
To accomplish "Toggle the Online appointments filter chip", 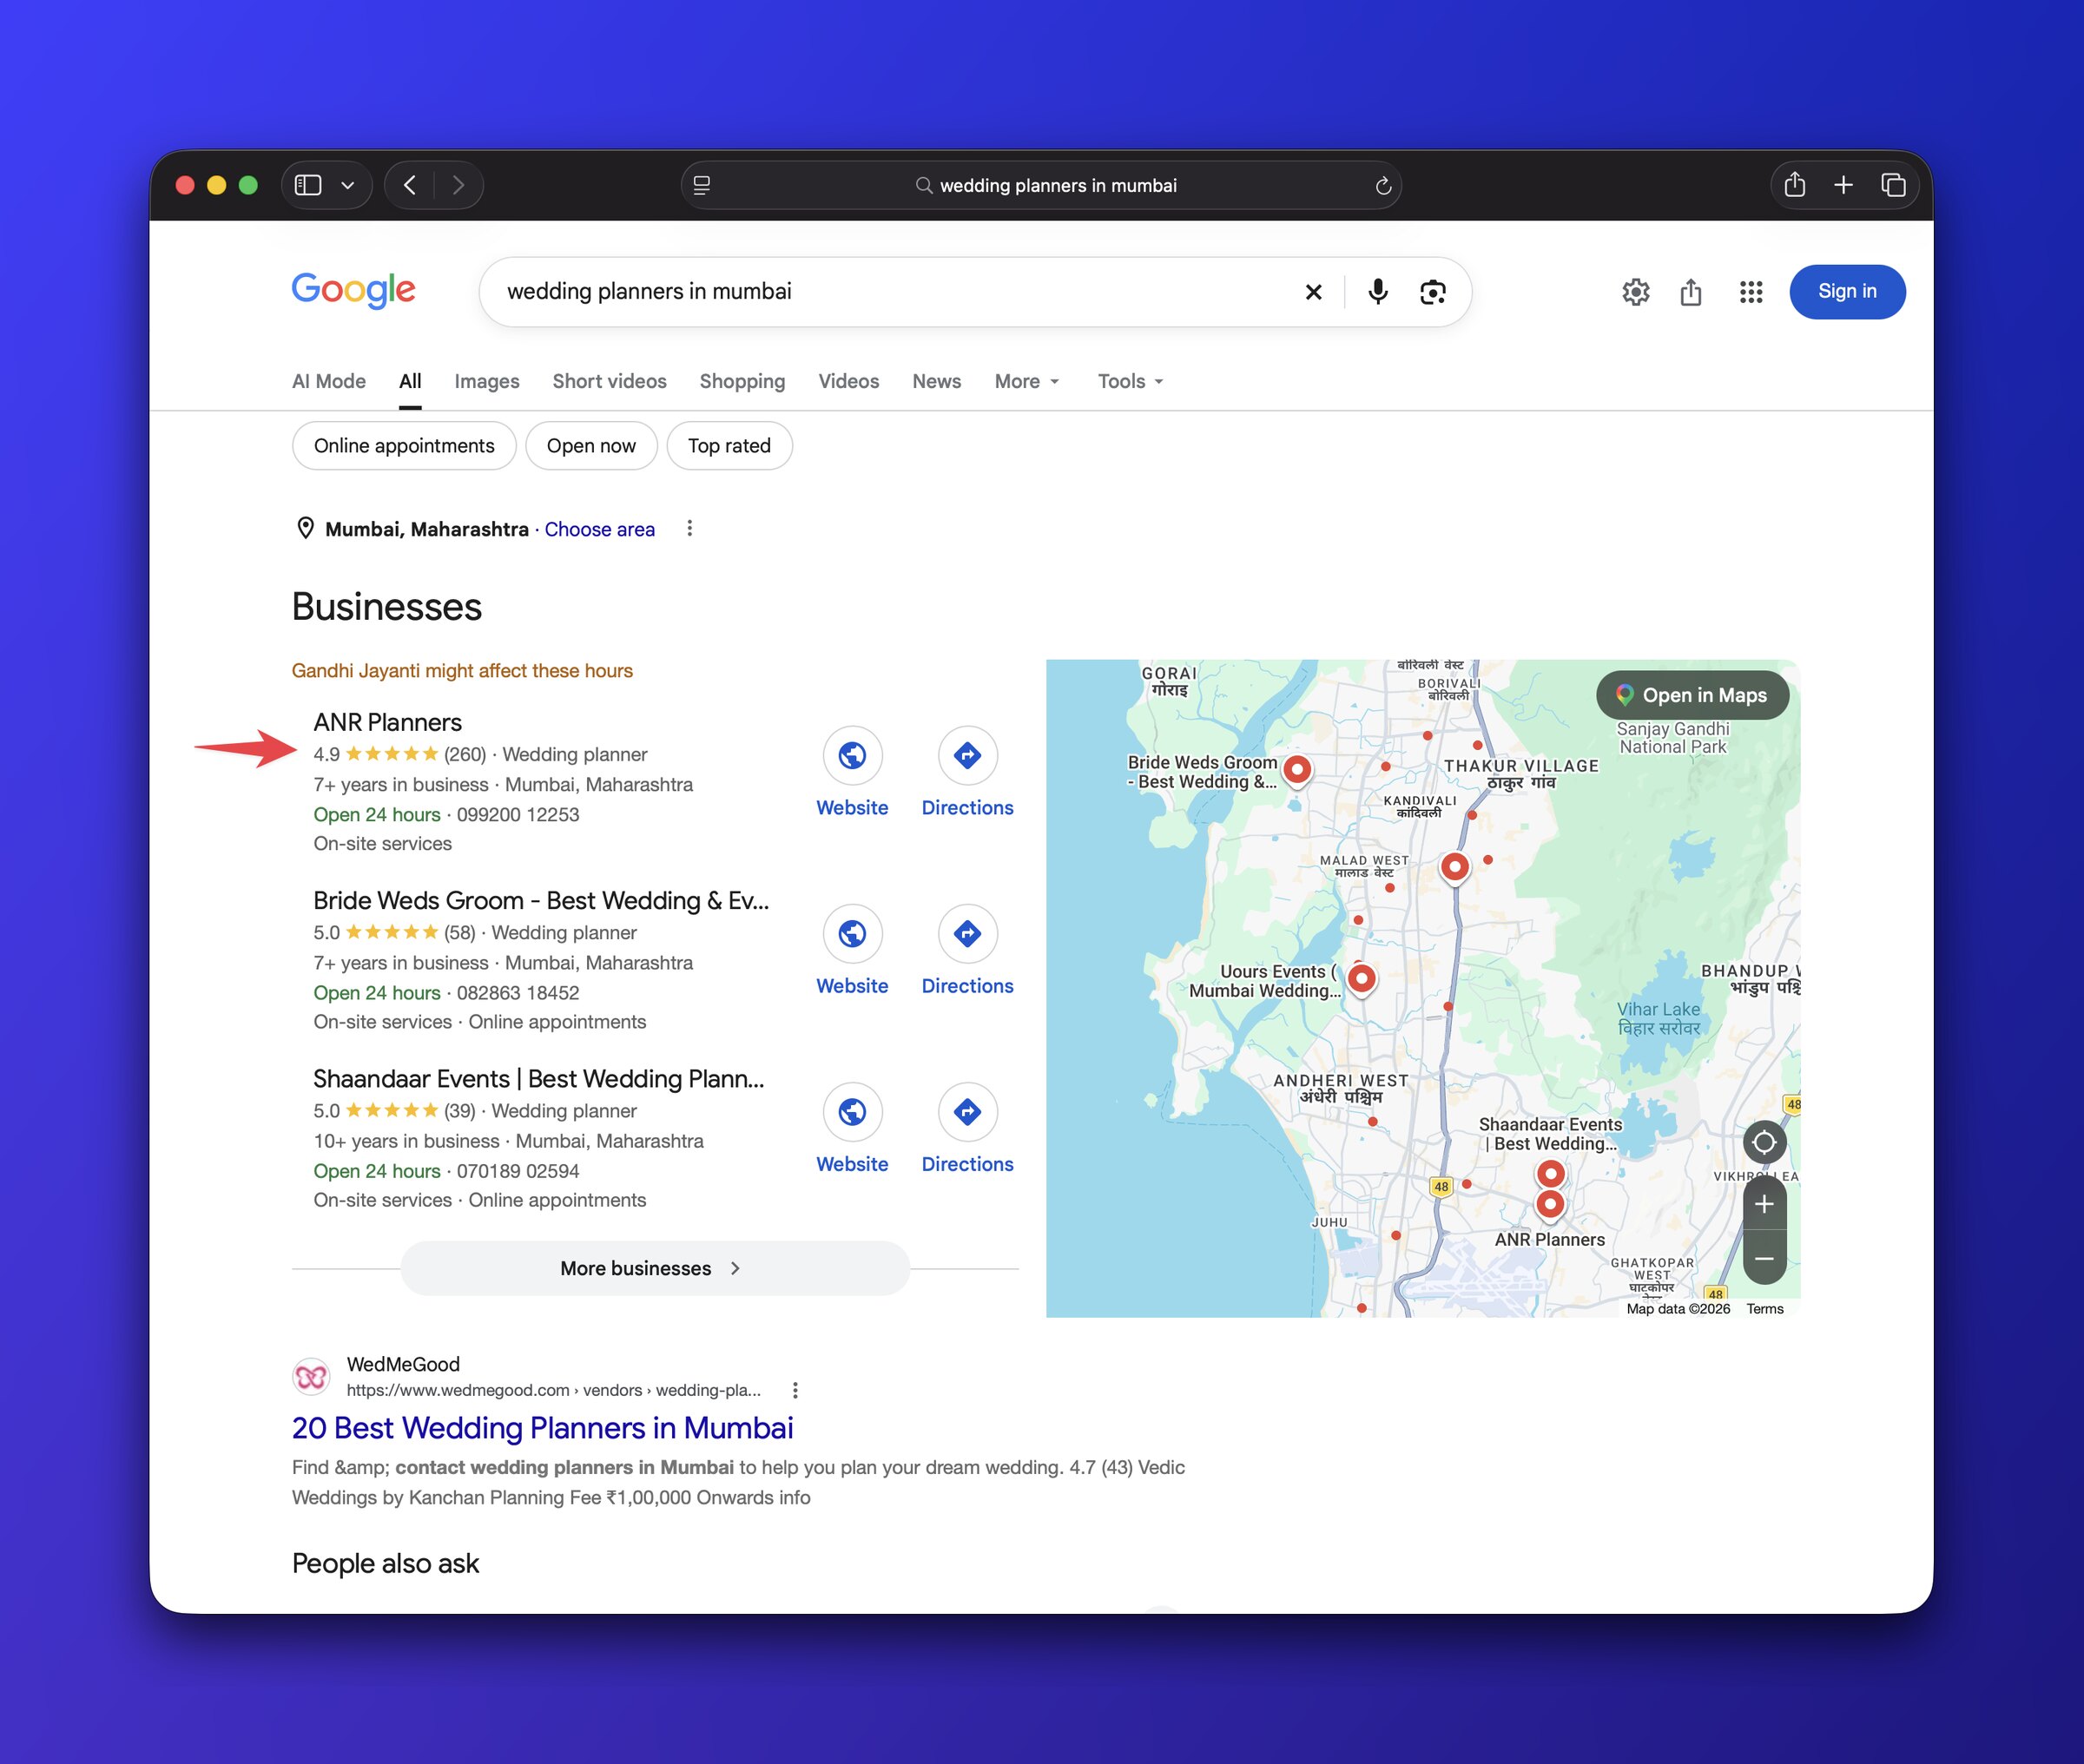I will 404,445.
